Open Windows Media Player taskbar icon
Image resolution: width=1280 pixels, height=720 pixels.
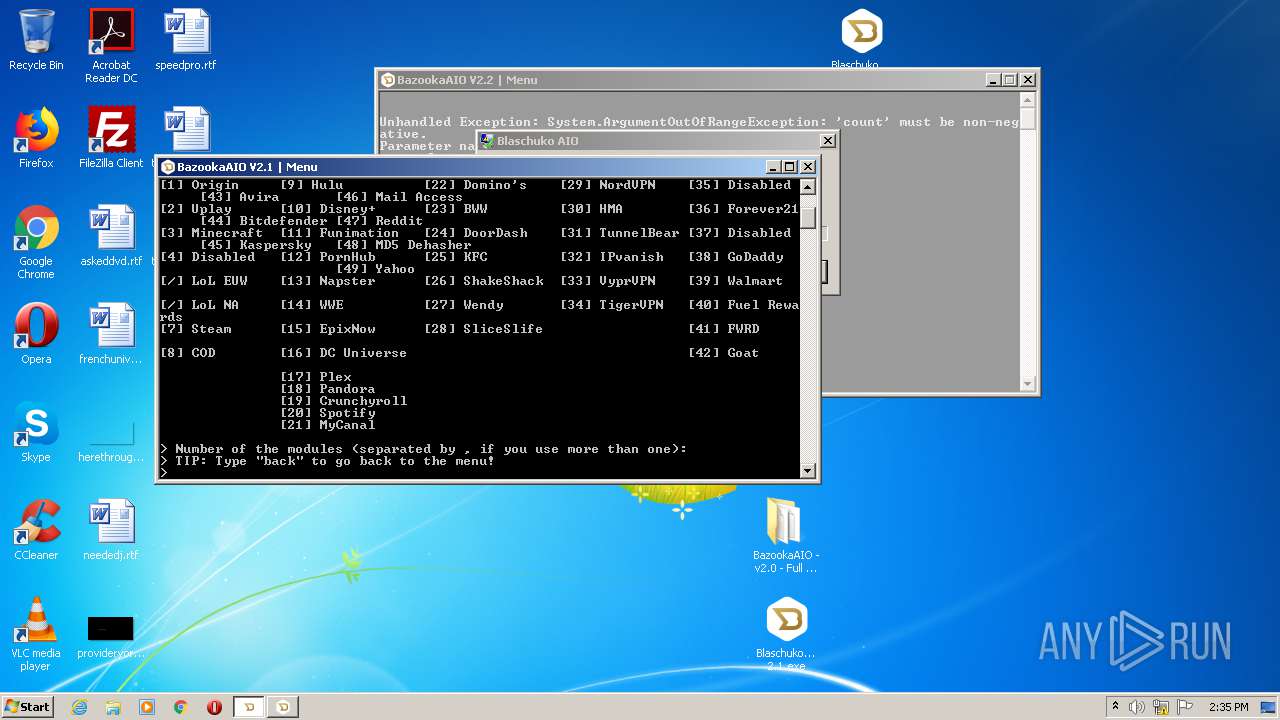coord(147,707)
